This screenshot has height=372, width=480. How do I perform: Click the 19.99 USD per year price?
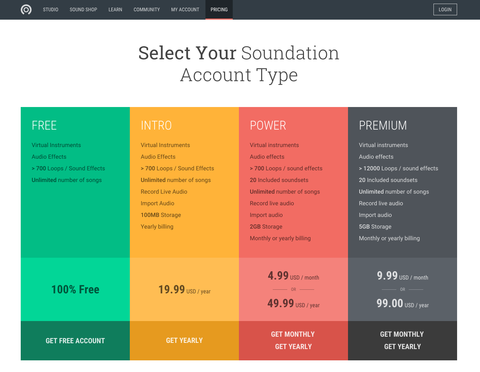pos(184,289)
